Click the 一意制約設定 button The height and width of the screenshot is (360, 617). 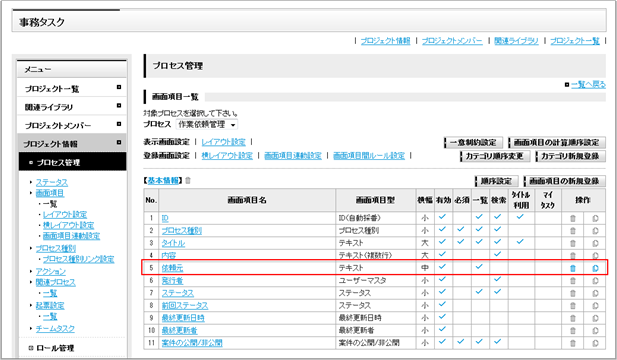tap(473, 142)
